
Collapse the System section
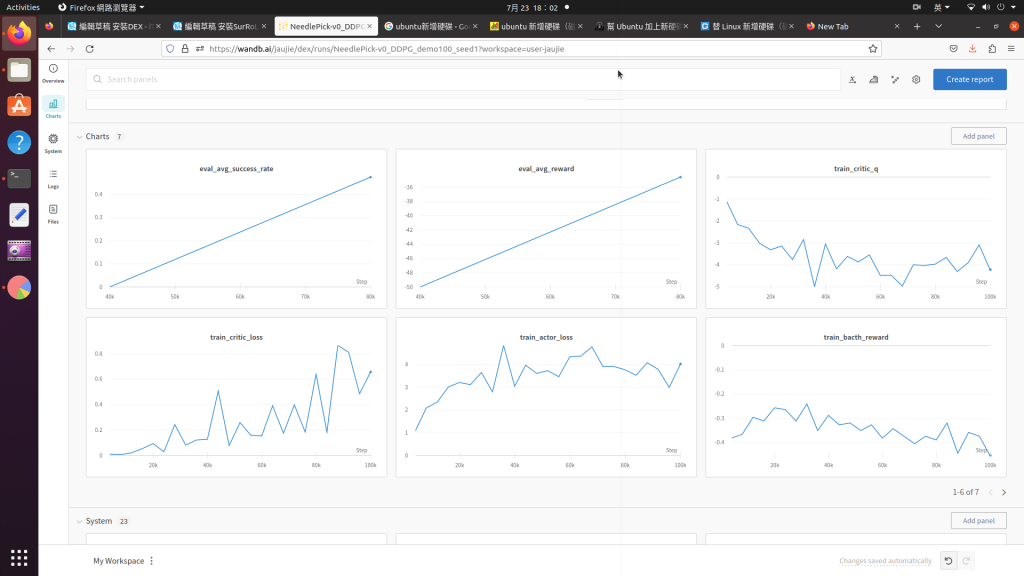tap(79, 521)
